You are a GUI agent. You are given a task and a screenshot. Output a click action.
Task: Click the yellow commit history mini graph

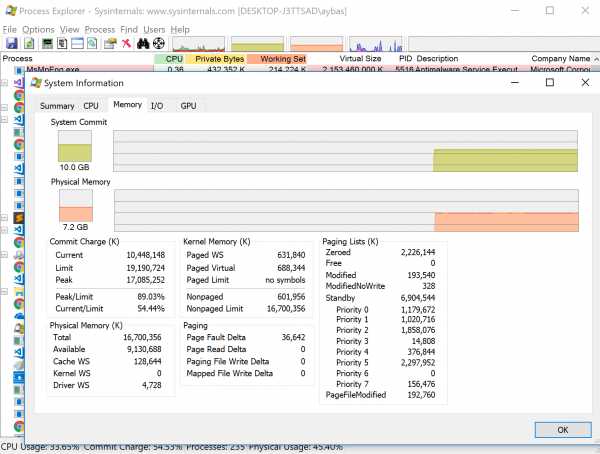[257, 44]
